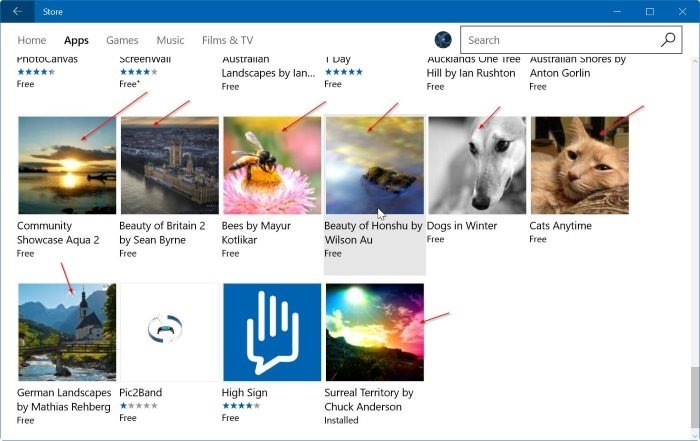Click the search magnifier icon
Viewport: 700px width, 441px height.
668,40
